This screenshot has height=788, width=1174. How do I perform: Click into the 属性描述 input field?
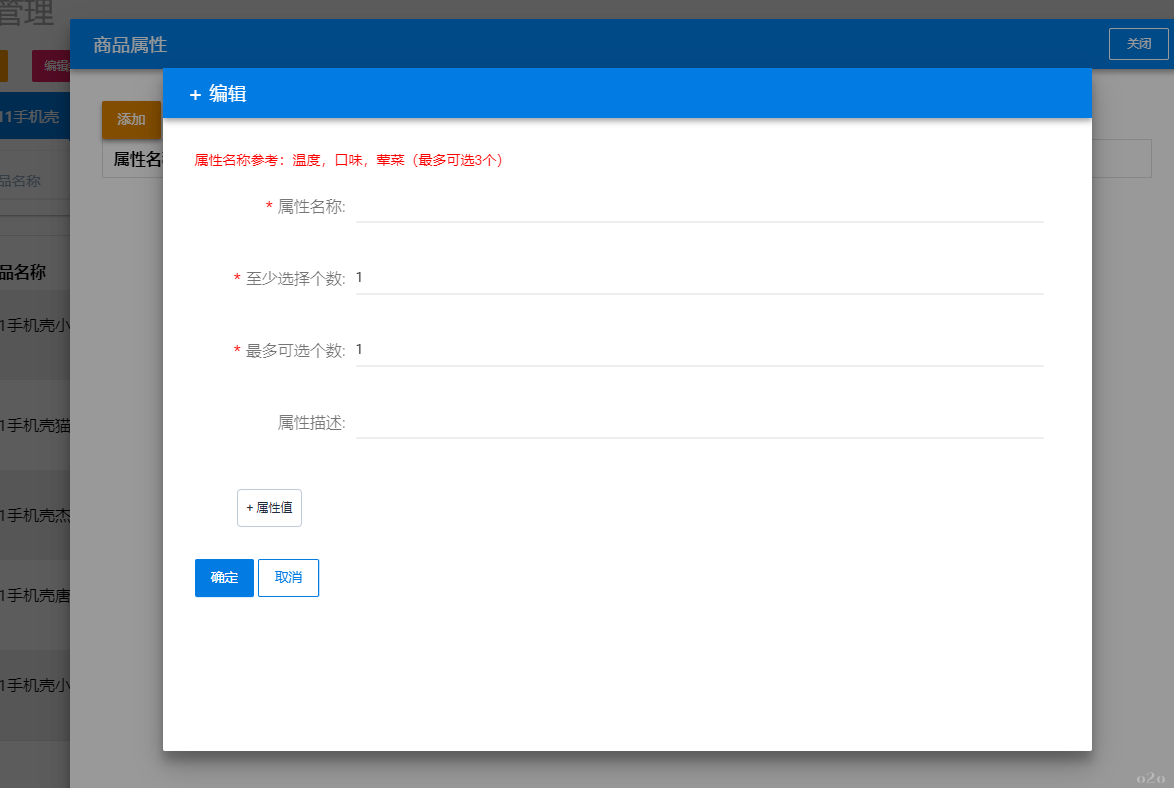coord(699,422)
